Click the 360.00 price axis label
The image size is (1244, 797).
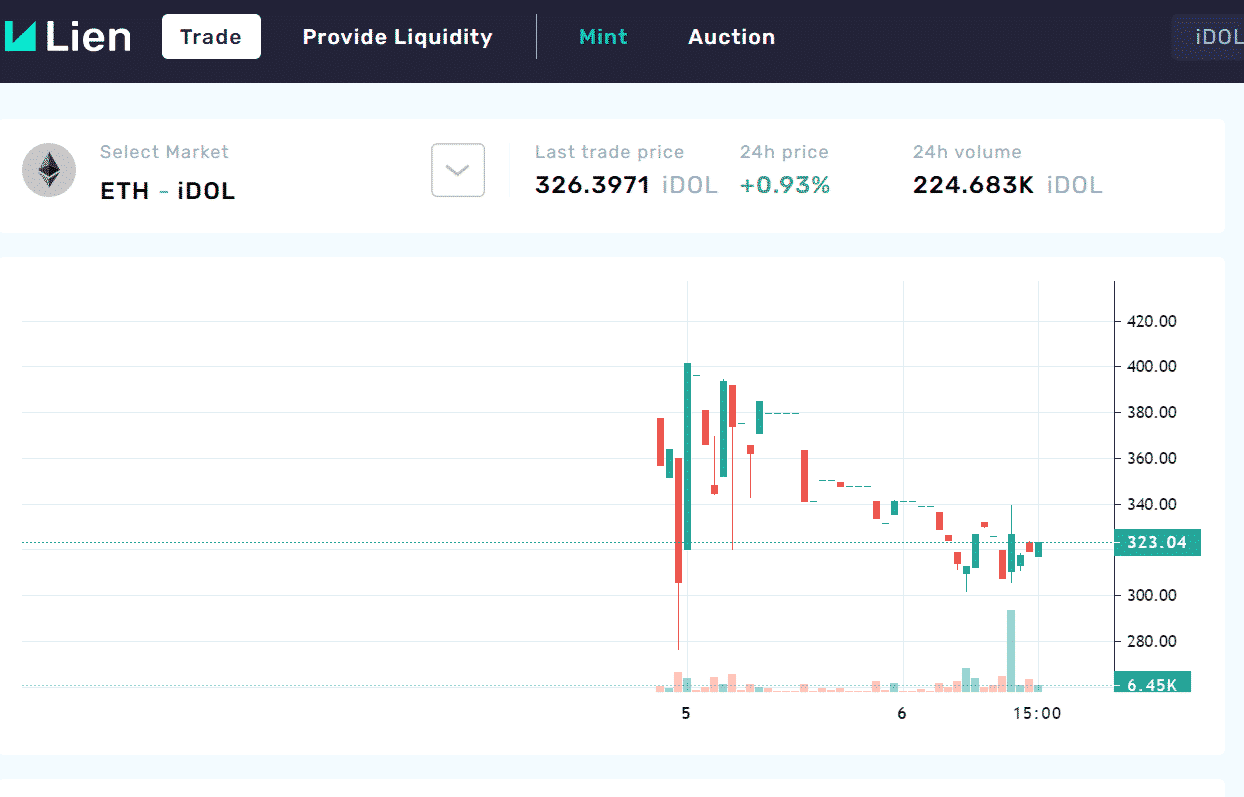click(x=1151, y=458)
